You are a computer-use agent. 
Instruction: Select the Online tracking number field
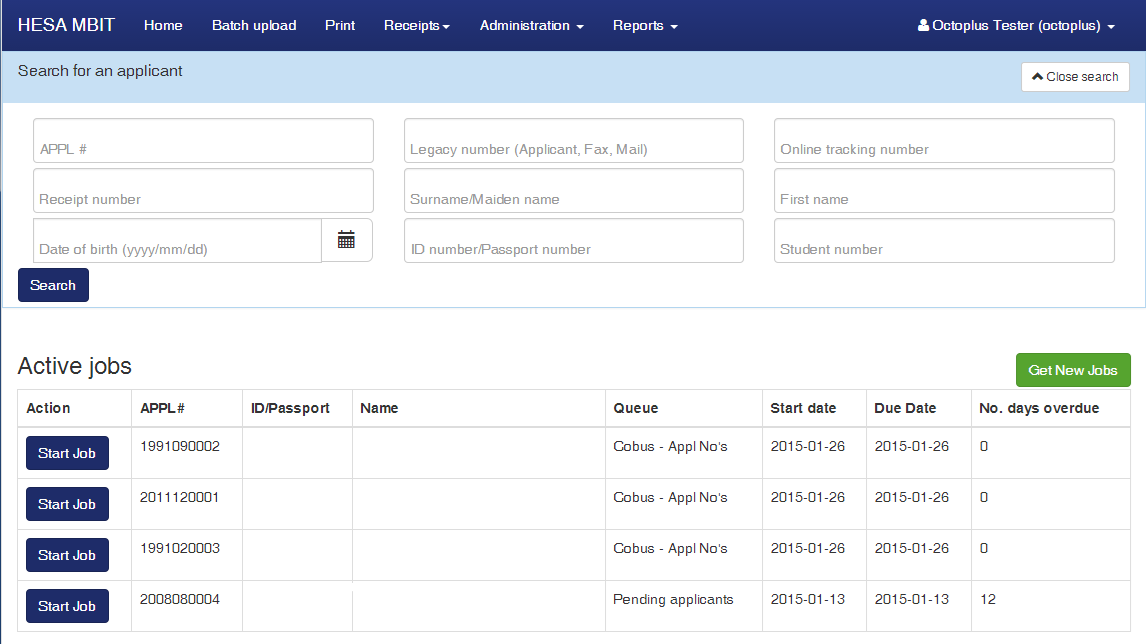943,140
